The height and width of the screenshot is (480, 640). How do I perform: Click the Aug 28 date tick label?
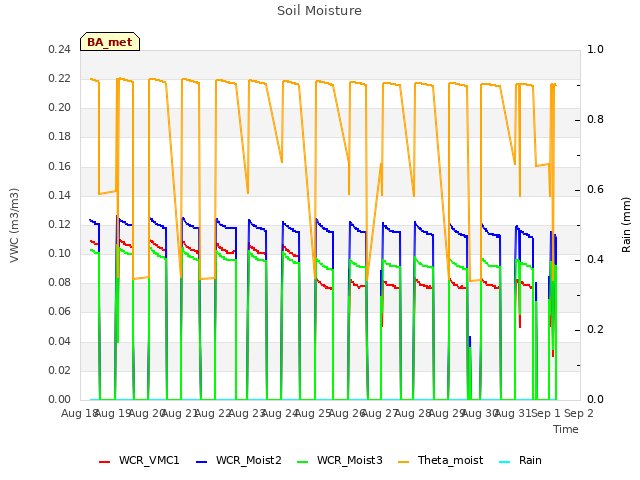(x=413, y=413)
